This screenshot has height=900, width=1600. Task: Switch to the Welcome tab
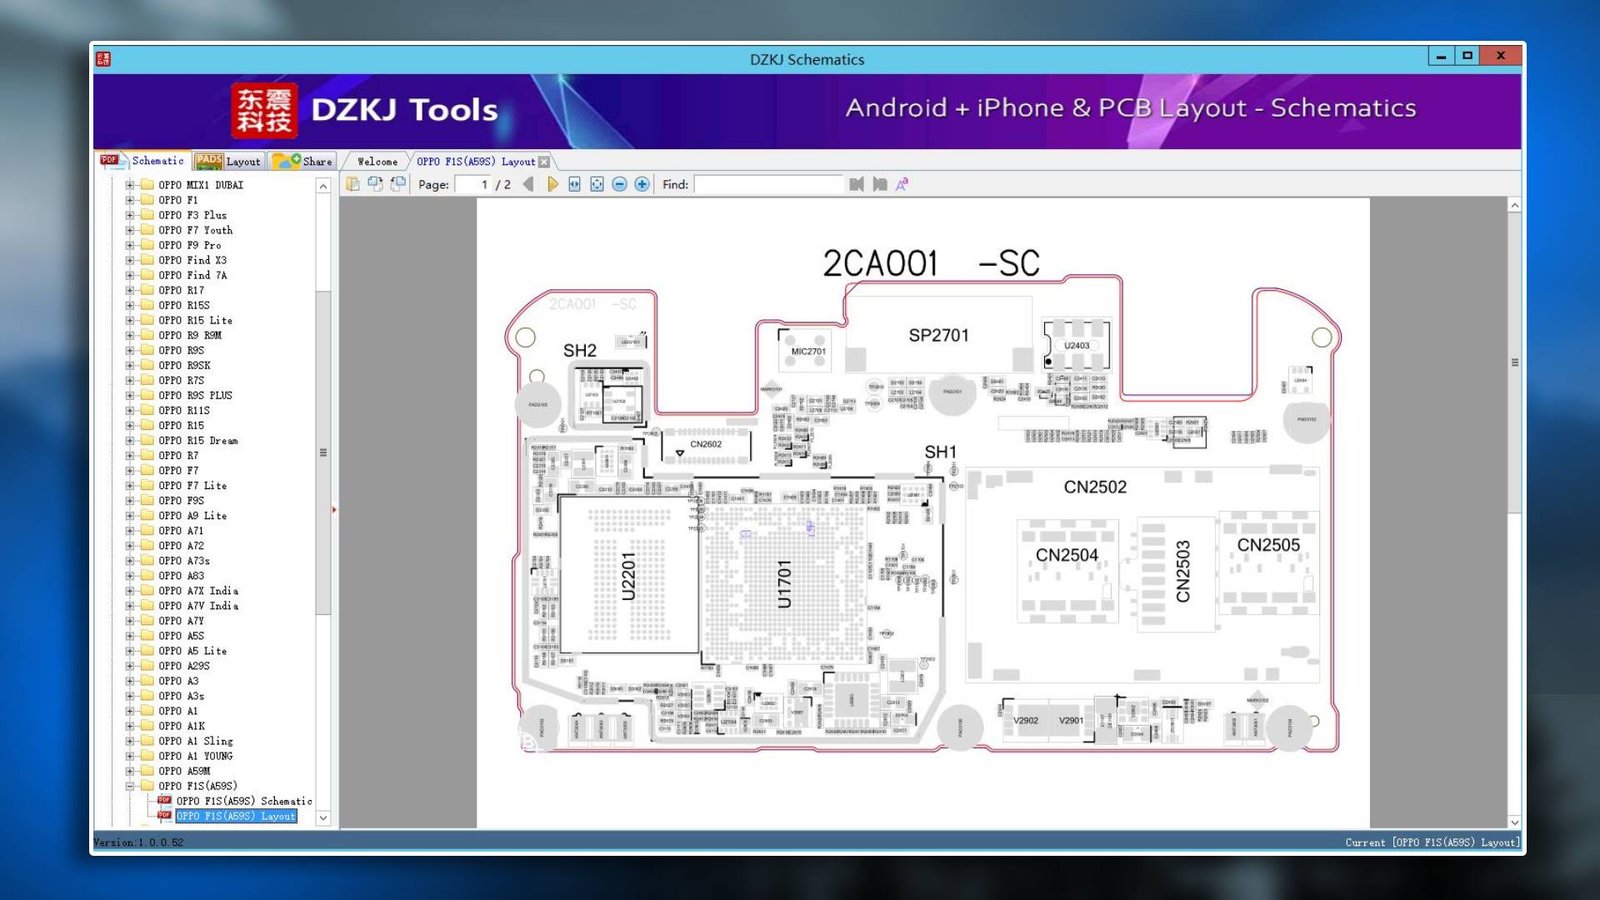click(x=377, y=162)
